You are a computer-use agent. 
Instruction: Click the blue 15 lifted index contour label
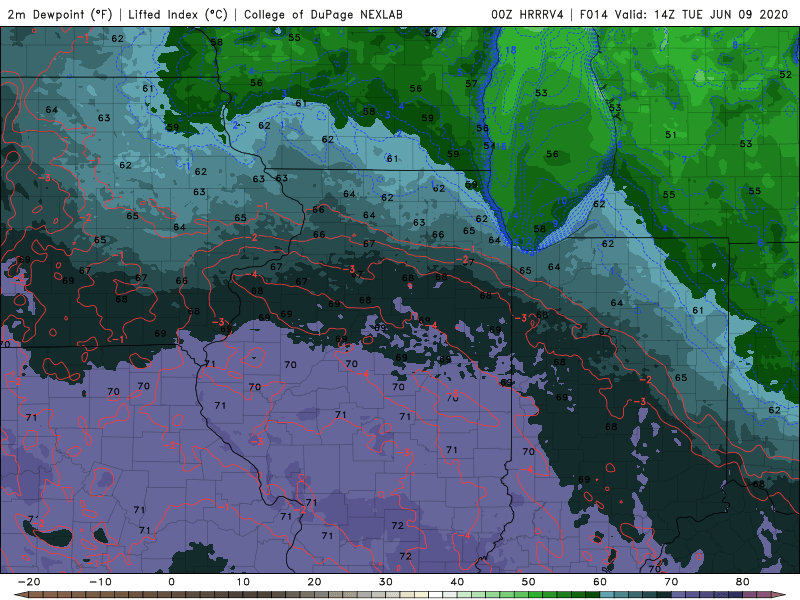pos(518,127)
